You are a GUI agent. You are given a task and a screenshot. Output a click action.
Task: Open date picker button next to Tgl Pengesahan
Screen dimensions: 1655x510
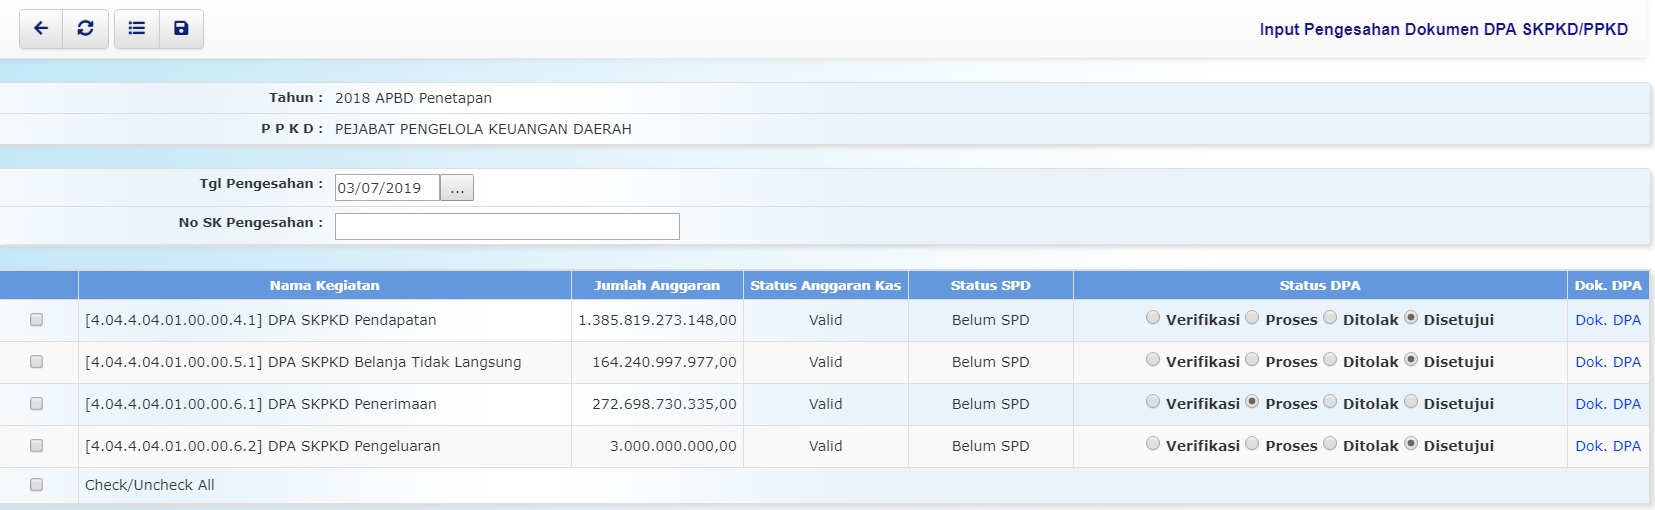click(x=457, y=188)
